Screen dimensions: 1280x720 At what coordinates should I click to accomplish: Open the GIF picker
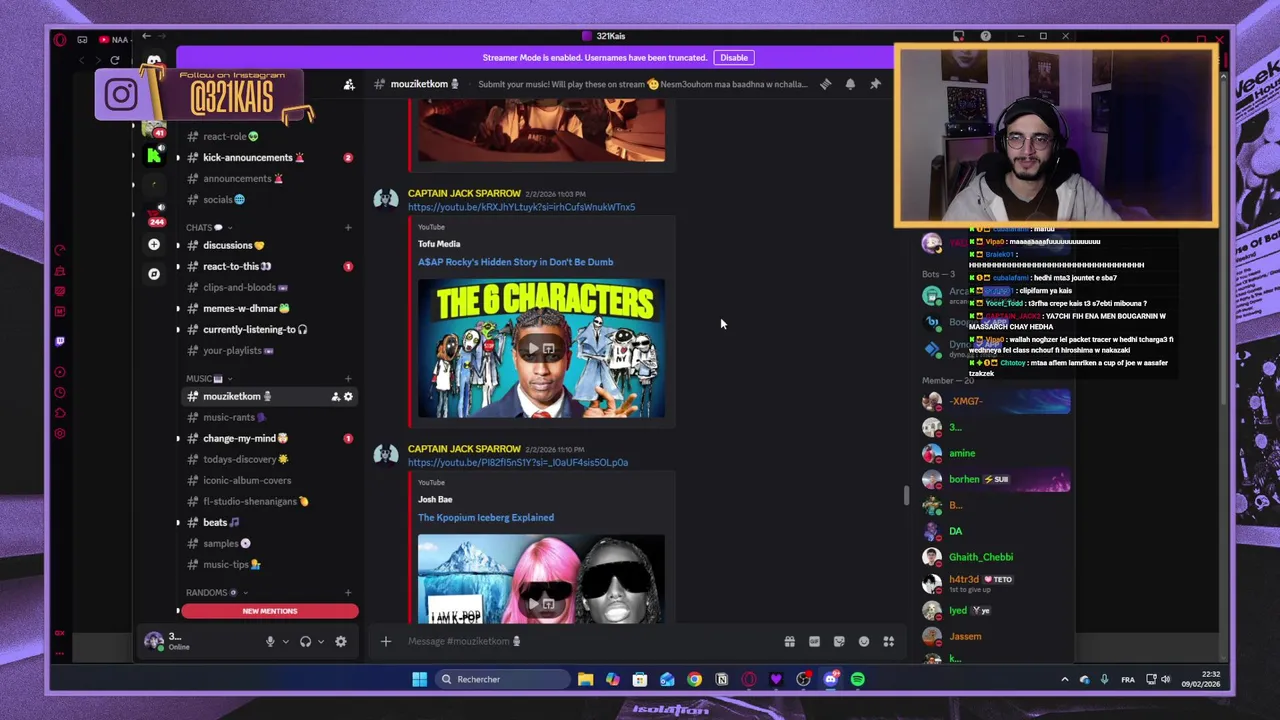(814, 642)
